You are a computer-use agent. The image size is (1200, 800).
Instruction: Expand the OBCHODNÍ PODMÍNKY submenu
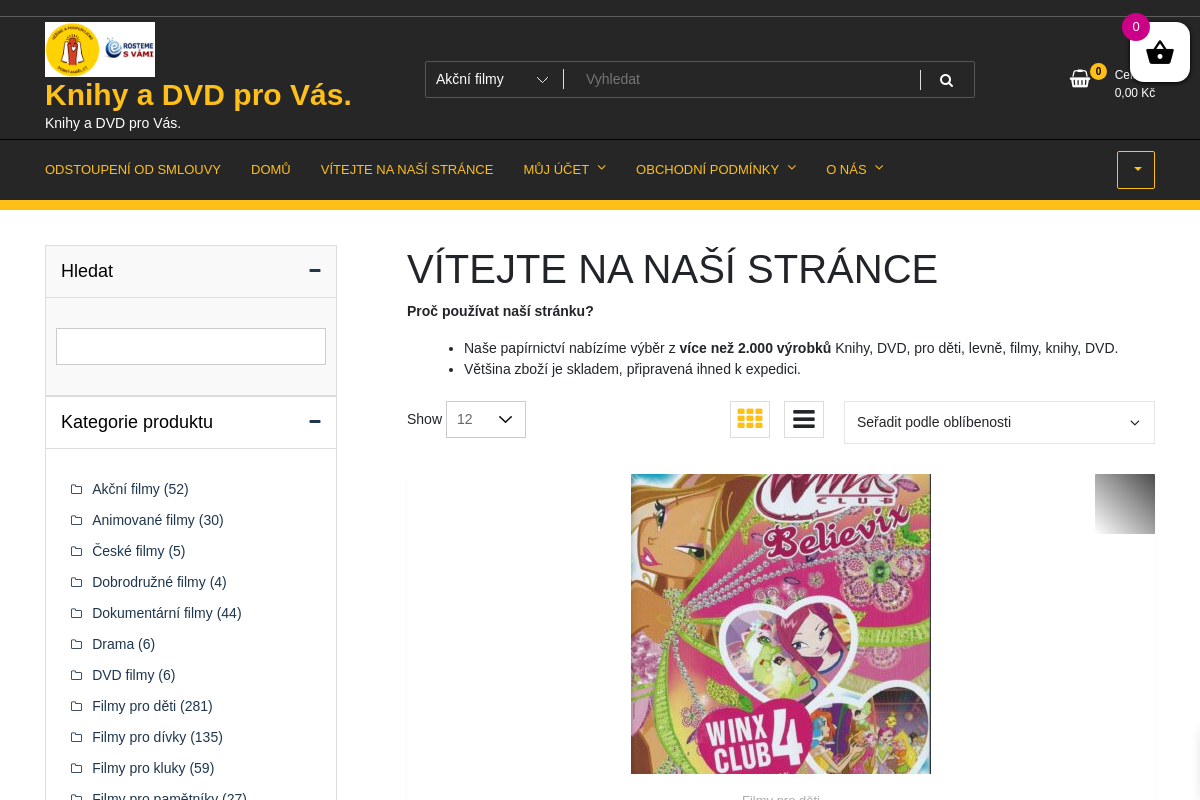click(x=792, y=168)
